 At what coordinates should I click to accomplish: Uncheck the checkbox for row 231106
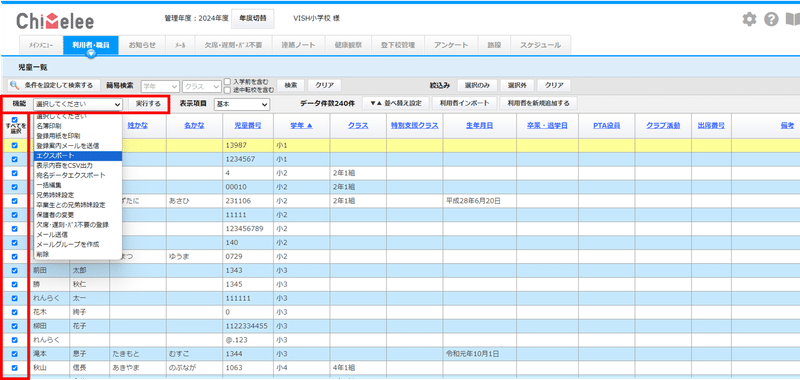(x=14, y=201)
